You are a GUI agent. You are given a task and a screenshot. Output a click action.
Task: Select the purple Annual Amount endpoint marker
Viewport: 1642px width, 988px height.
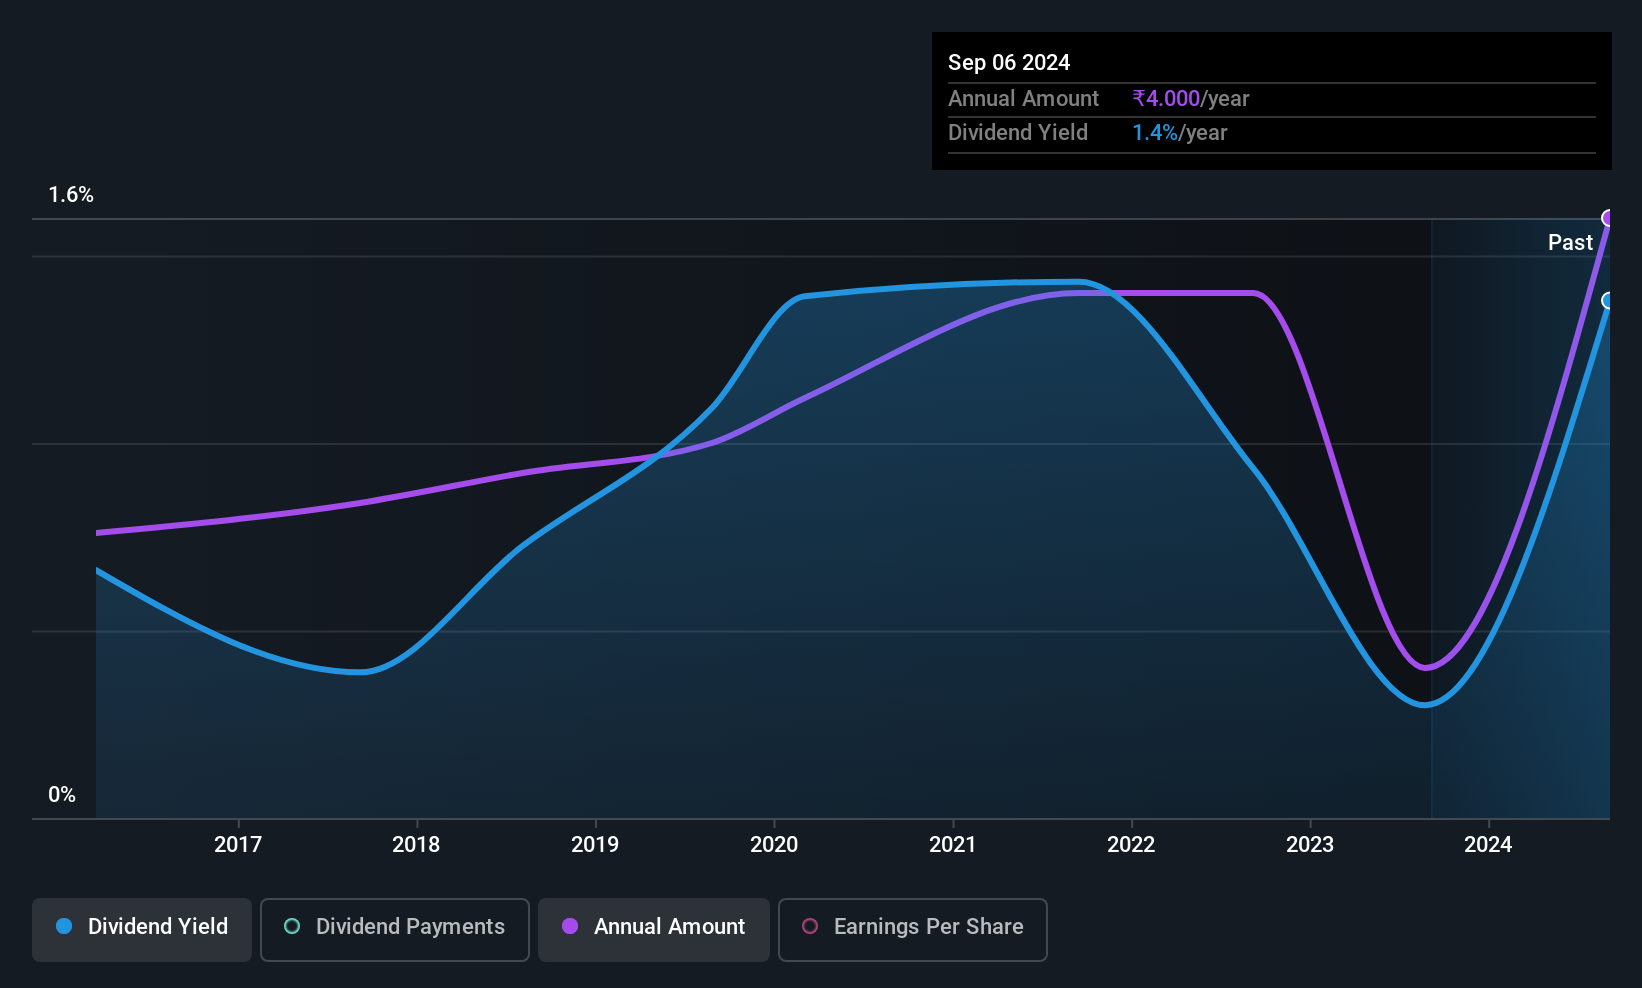click(x=1609, y=218)
